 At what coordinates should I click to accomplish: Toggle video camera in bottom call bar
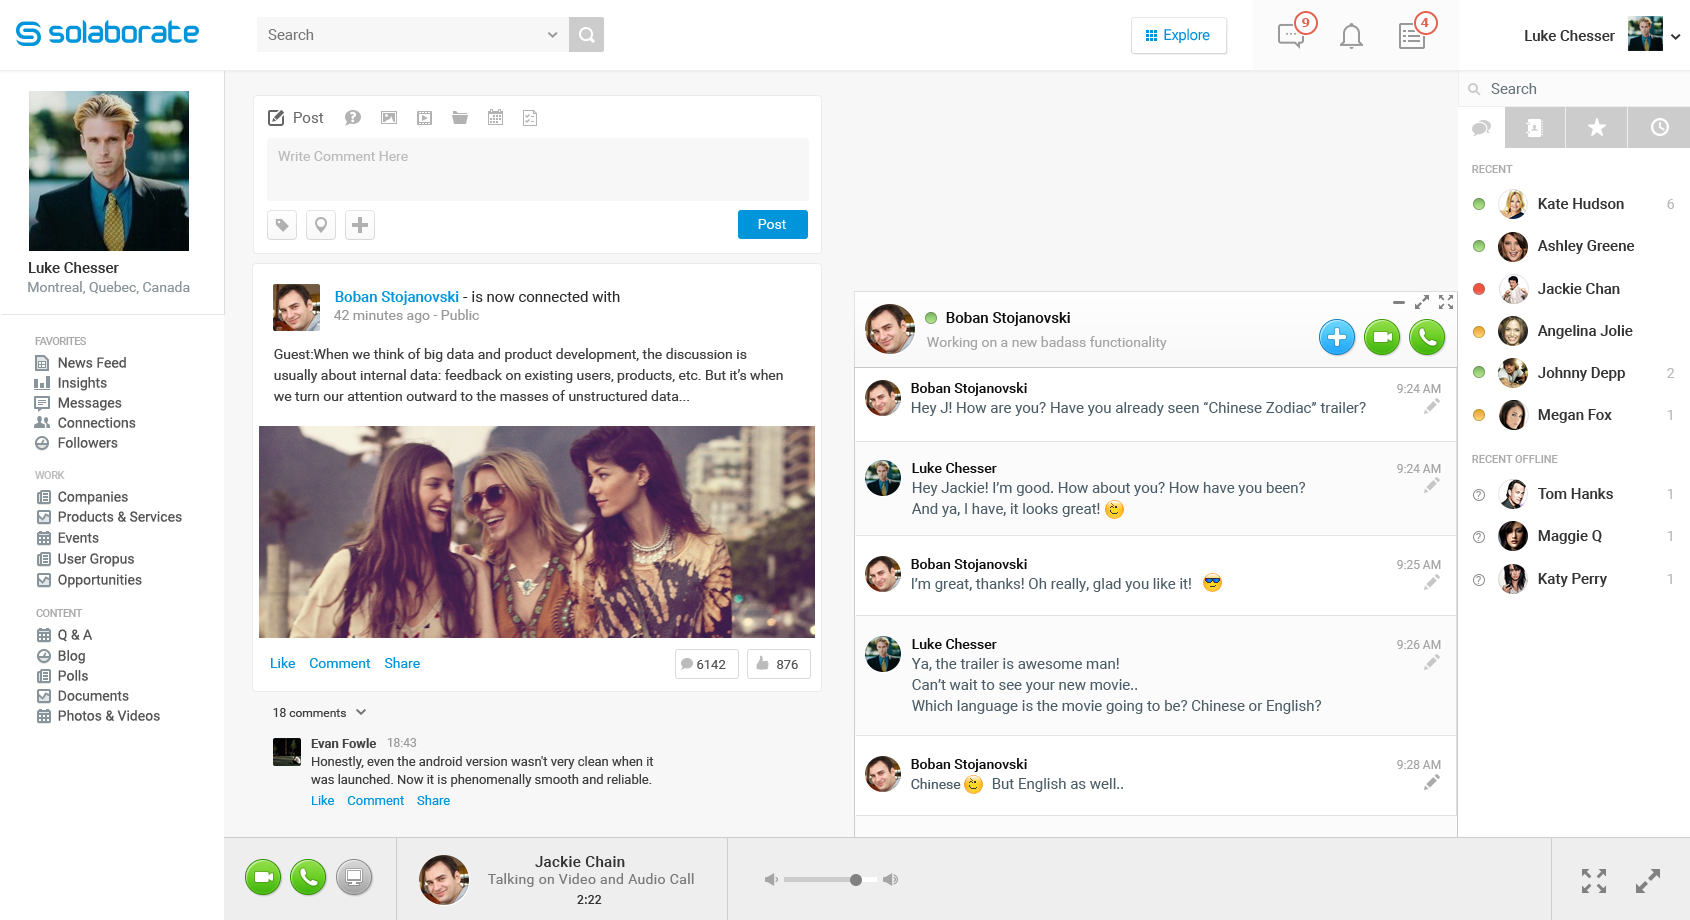263,878
